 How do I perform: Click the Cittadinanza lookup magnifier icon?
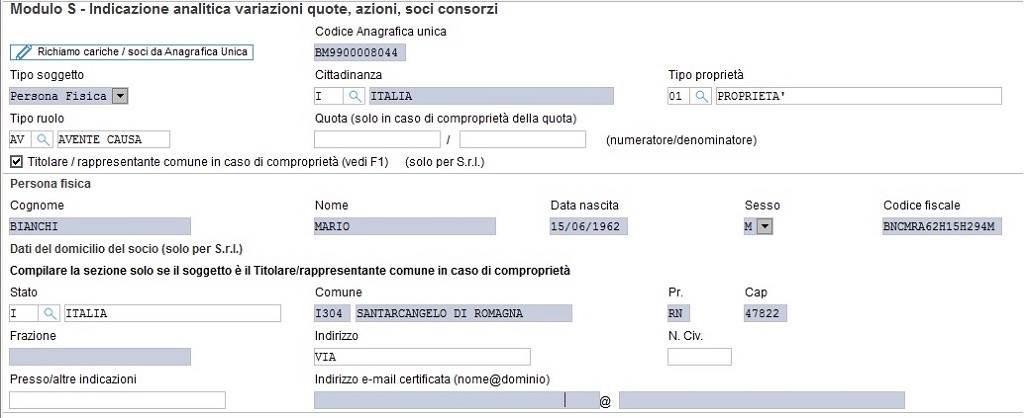[355, 96]
